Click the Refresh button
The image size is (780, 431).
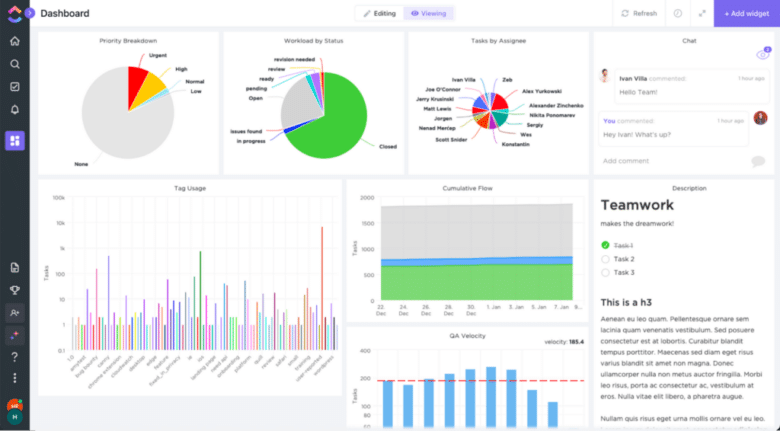(639, 13)
